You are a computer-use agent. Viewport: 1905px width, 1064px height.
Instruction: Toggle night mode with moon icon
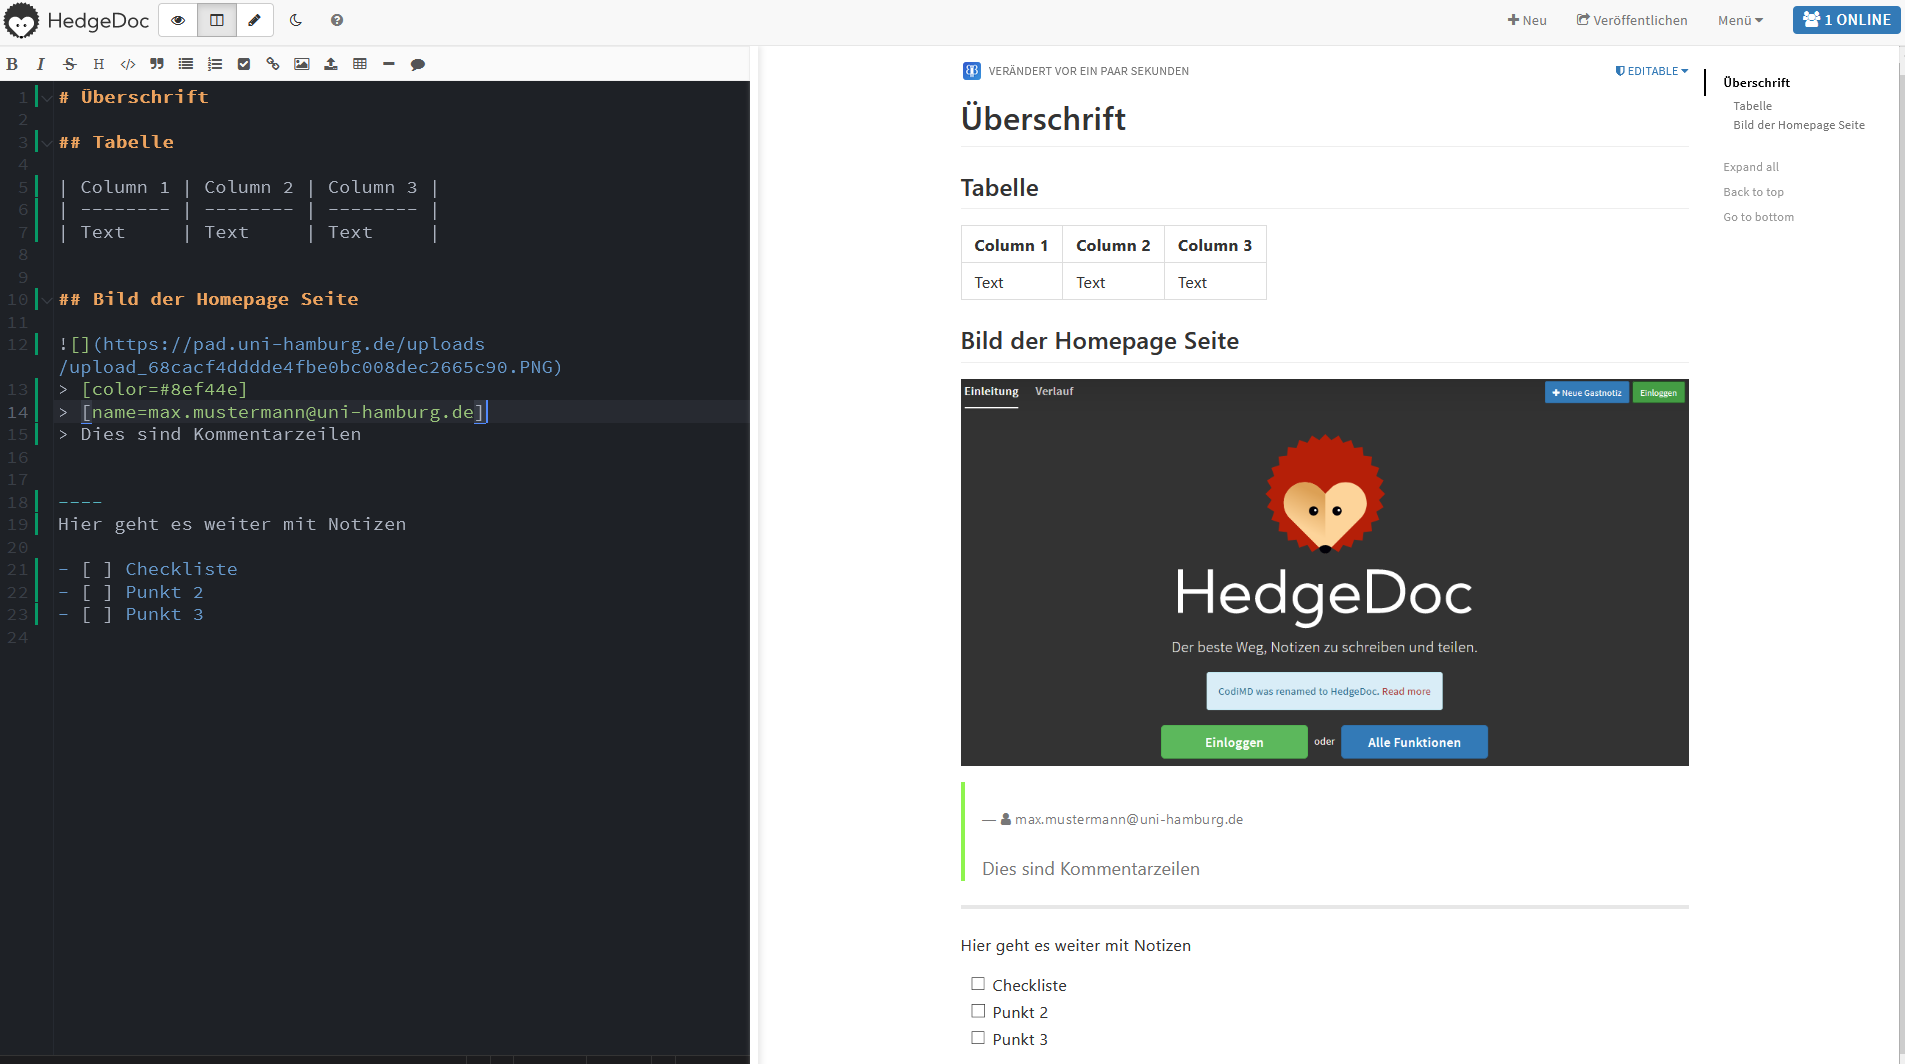[296, 20]
